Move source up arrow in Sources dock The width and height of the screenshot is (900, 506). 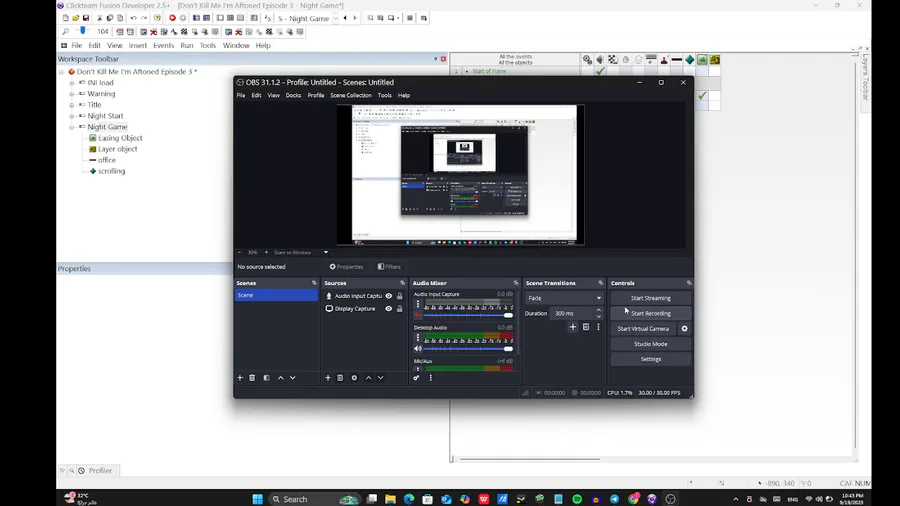tap(368, 377)
